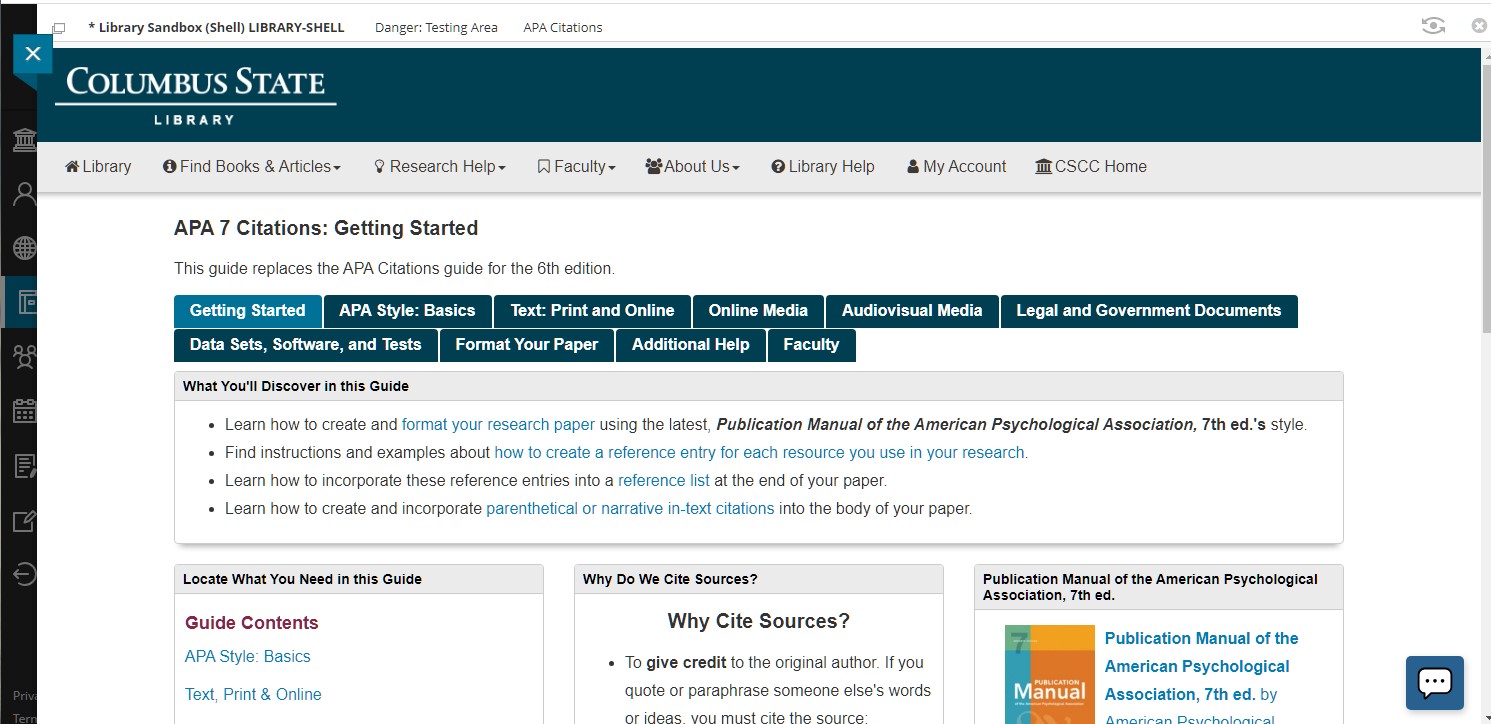This screenshot has height=724, width=1491.
Task: Click the Library home navbar link
Action: 98,167
